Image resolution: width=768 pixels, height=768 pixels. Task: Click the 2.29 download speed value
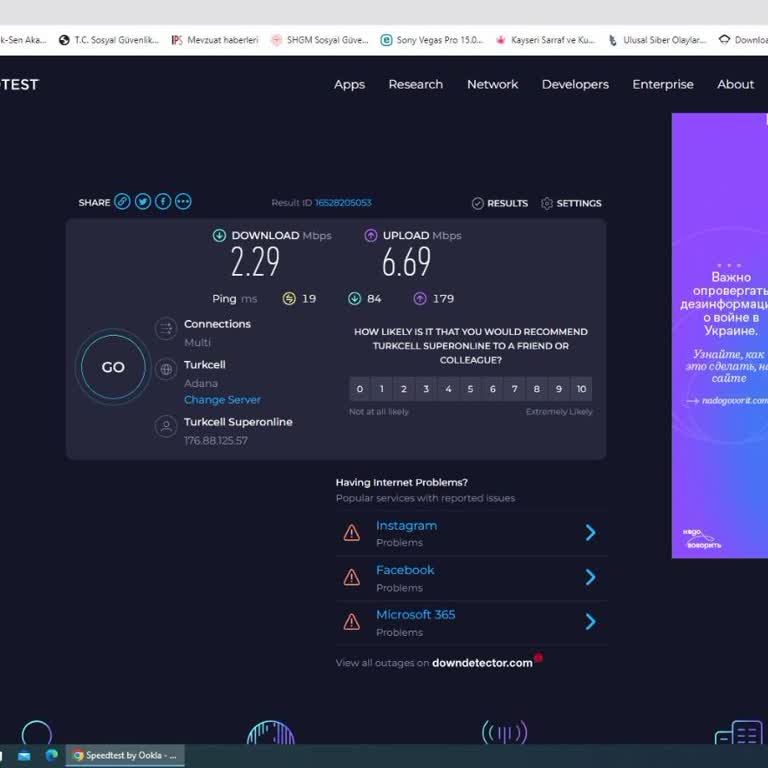(255, 262)
